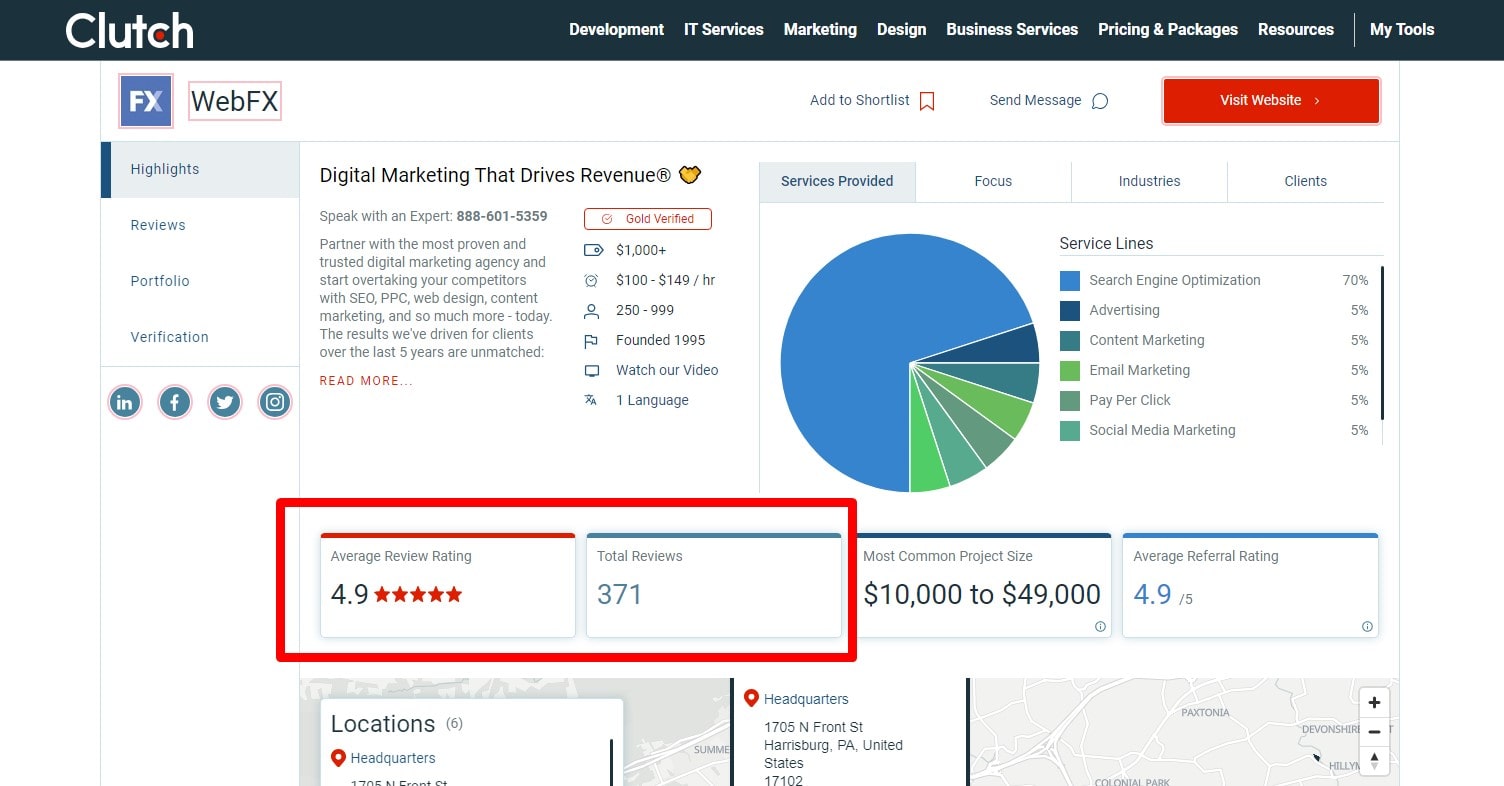Click the person icon beside 250 - 999
1504x786 pixels.
click(x=591, y=311)
